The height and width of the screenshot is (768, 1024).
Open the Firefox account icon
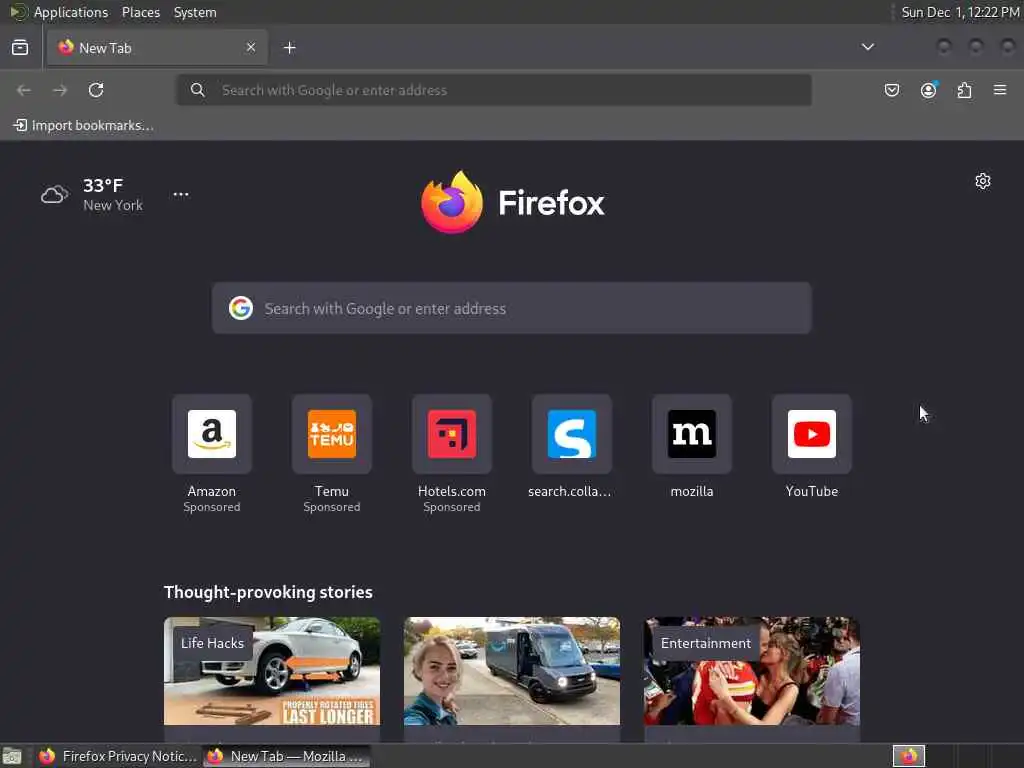coord(929,90)
